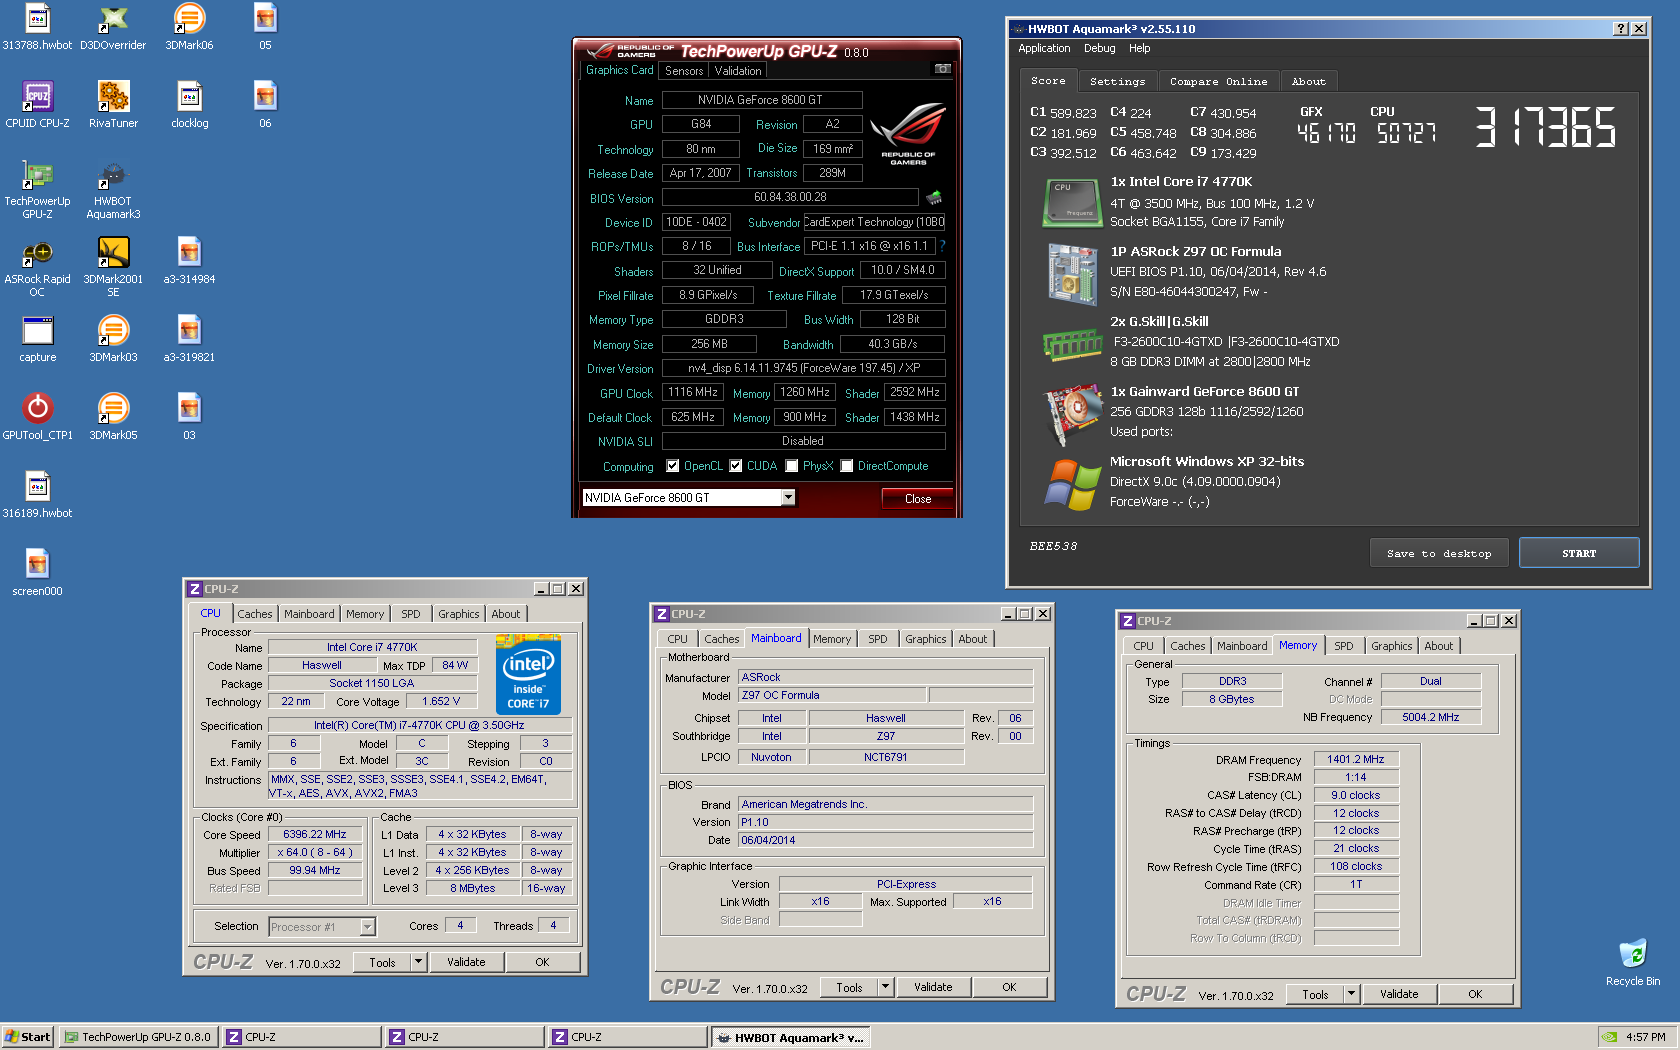Click the BIOS save chip icon in GPU-Z

pos(934,198)
